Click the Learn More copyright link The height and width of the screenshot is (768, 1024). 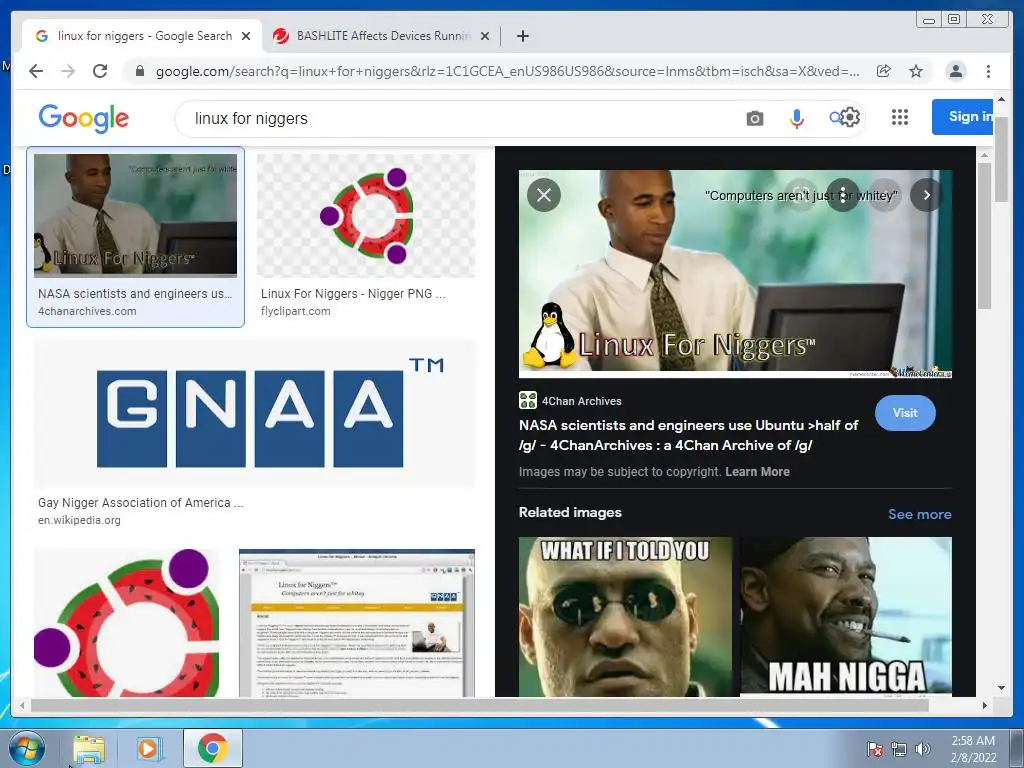[x=757, y=472]
